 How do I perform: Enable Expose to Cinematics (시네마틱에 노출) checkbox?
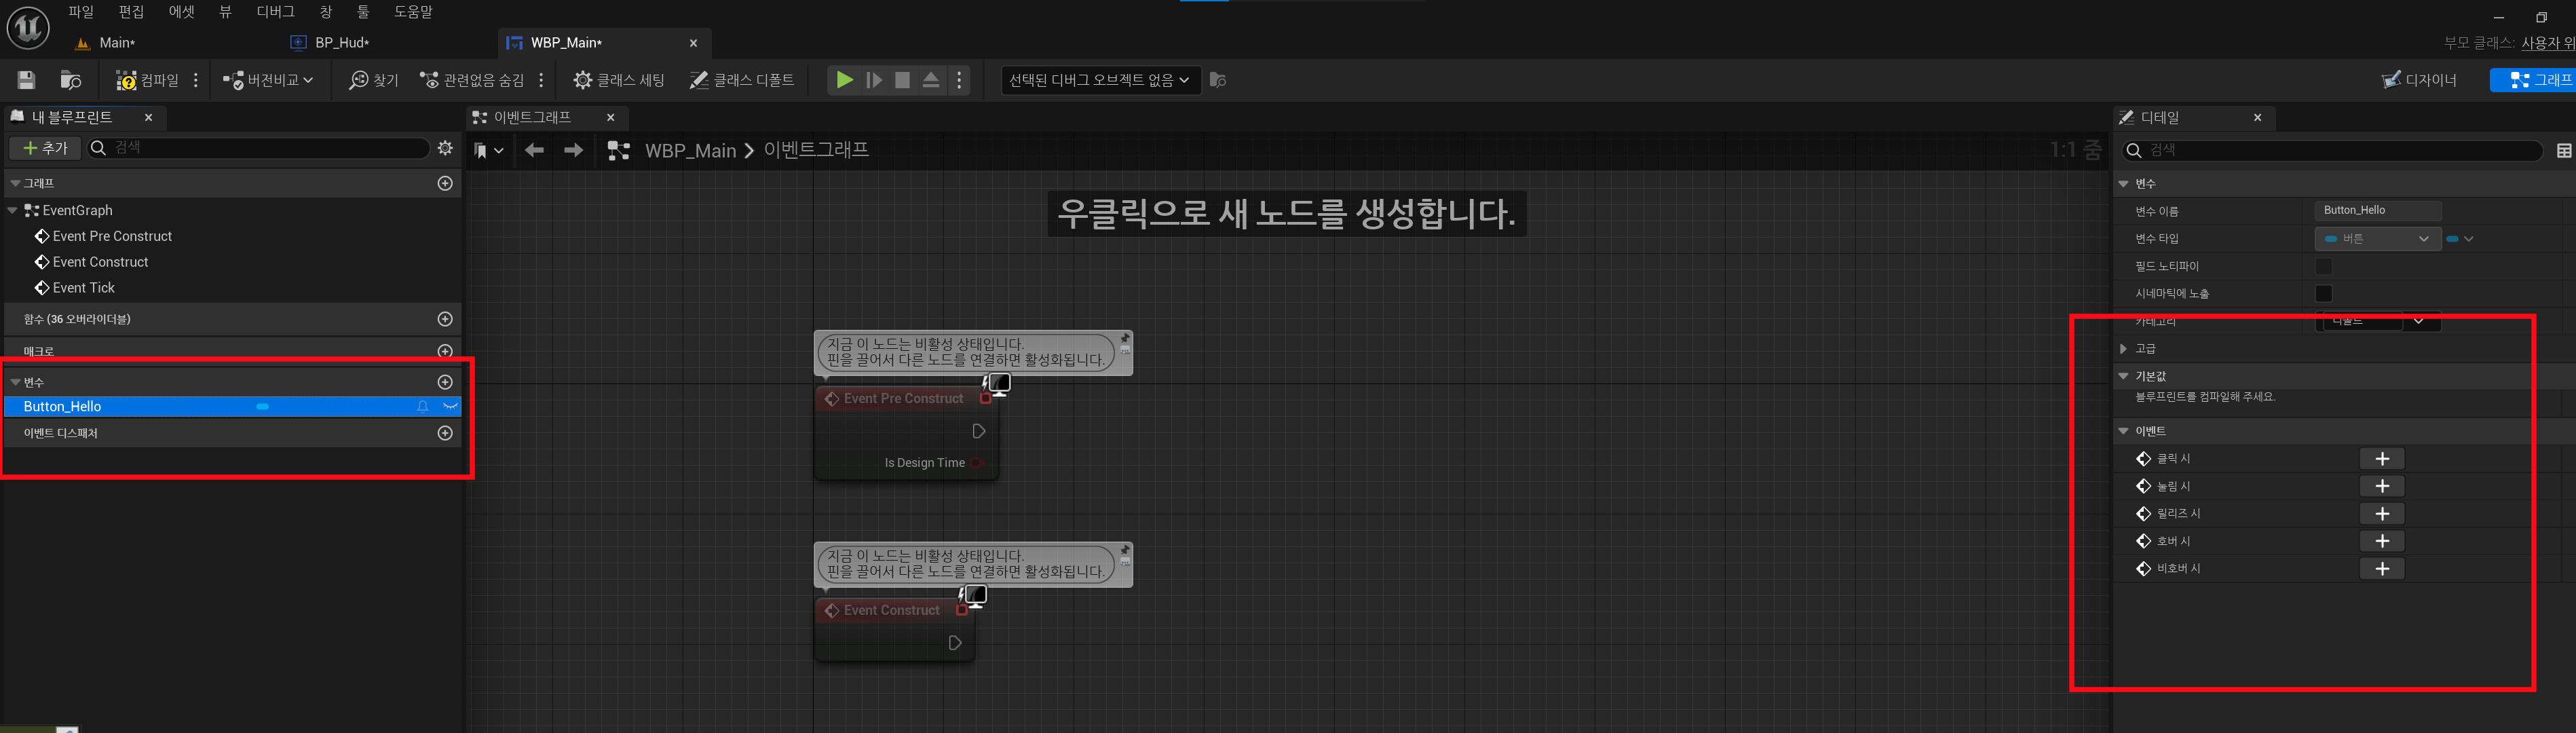[2323, 293]
